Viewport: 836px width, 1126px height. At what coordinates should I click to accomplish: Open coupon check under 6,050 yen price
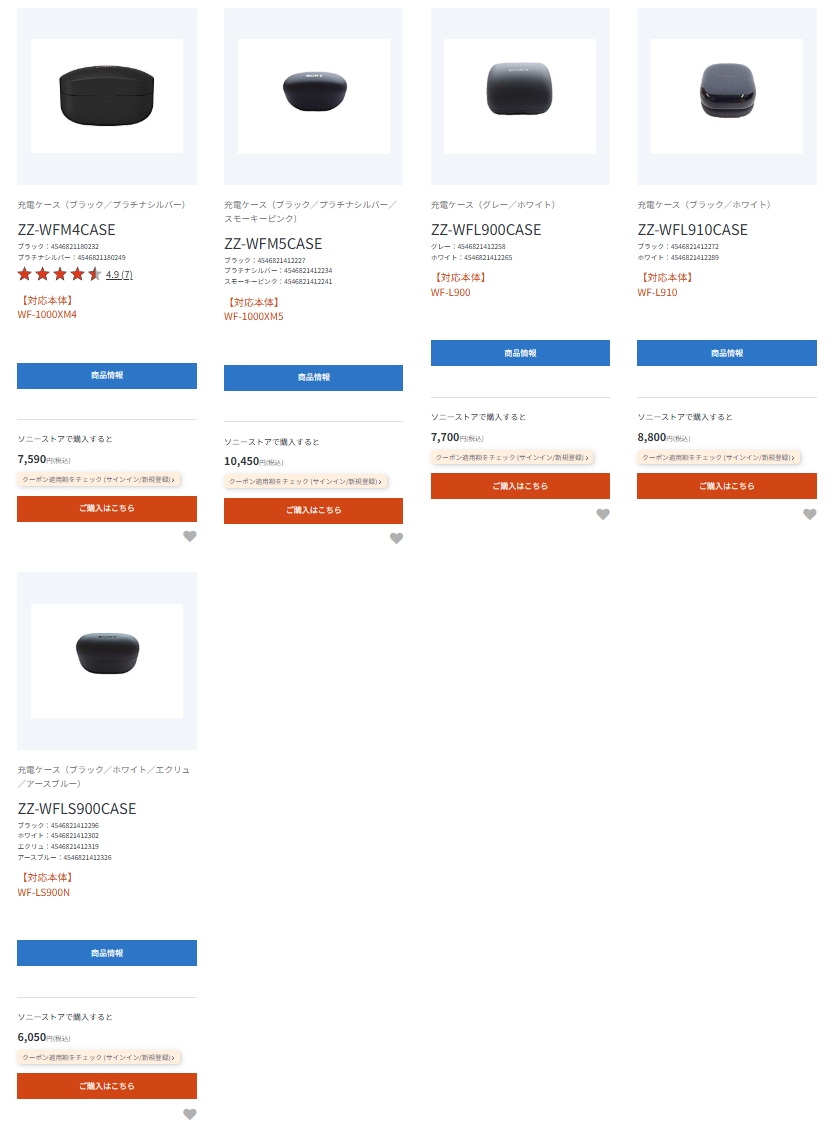point(99,1057)
